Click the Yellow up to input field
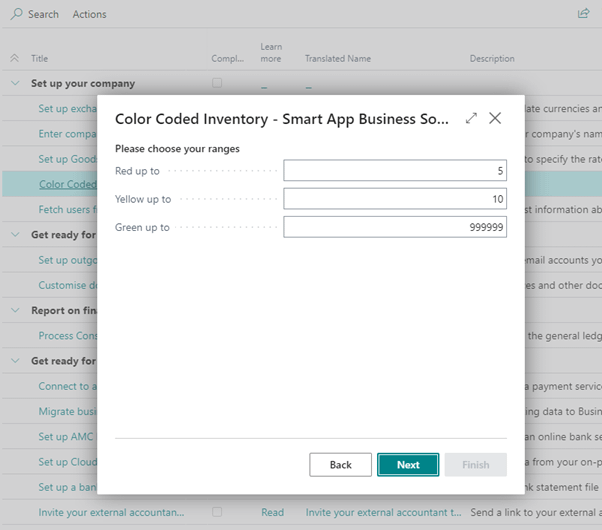Screen dimensions: 602x530 [395, 199]
